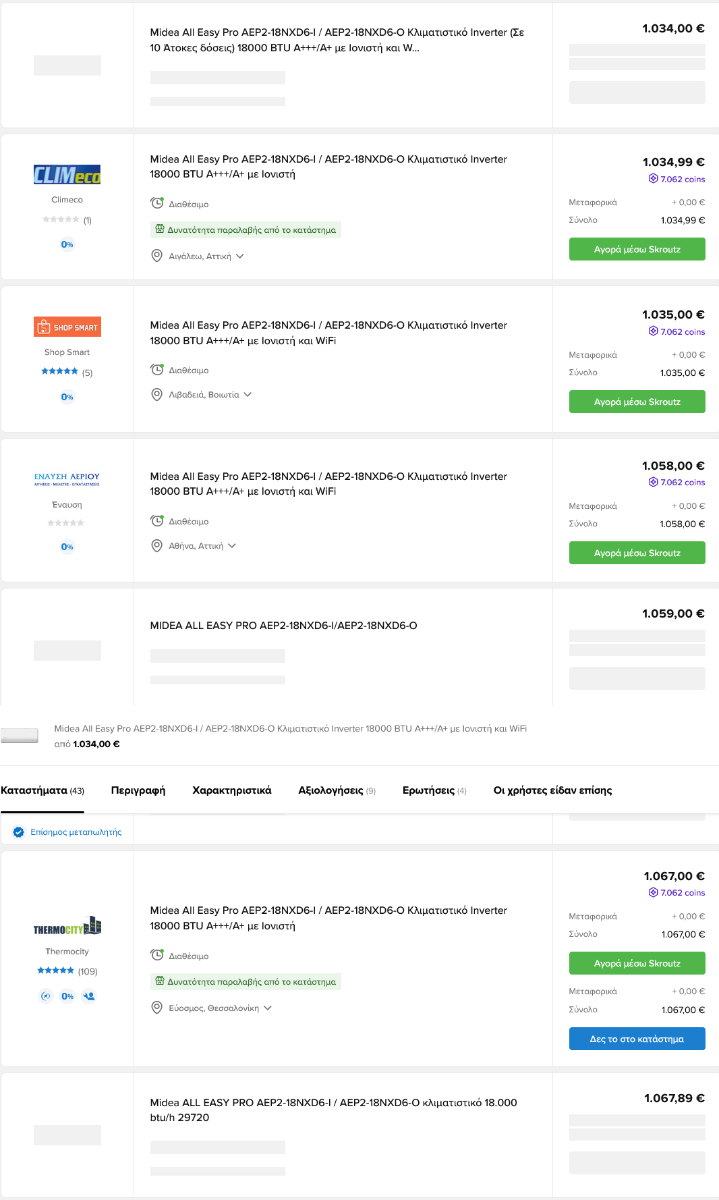Click Thermocity's first round badge icon

click(46, 996)
